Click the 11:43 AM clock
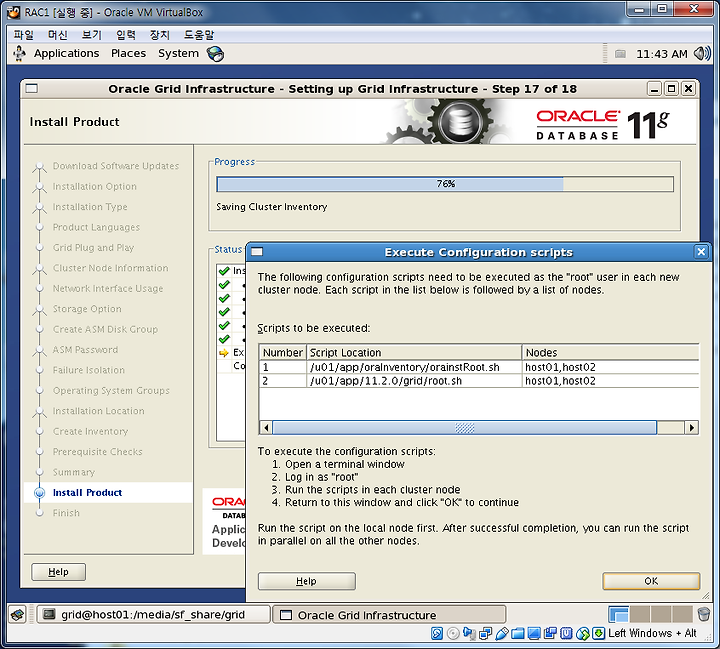This screenshot has height=649, width=720. click(662, 54)
